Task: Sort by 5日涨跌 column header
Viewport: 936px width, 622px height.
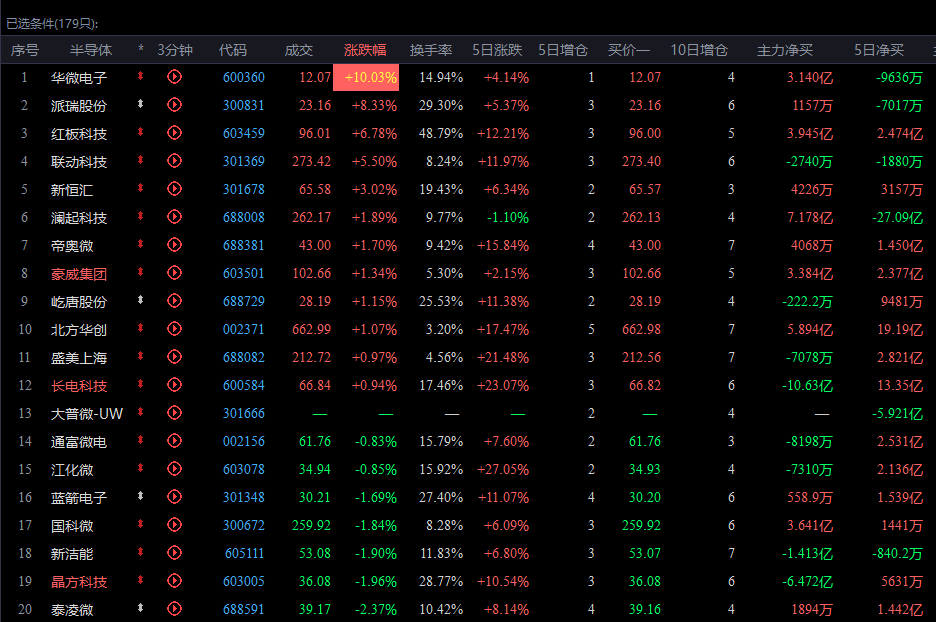Action: [x=497, y=50]
